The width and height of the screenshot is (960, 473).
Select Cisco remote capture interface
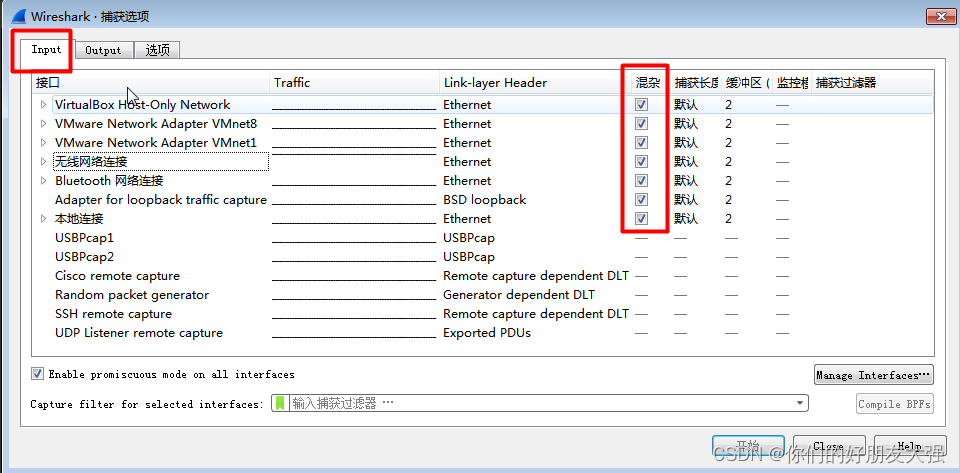coord(482,275)
